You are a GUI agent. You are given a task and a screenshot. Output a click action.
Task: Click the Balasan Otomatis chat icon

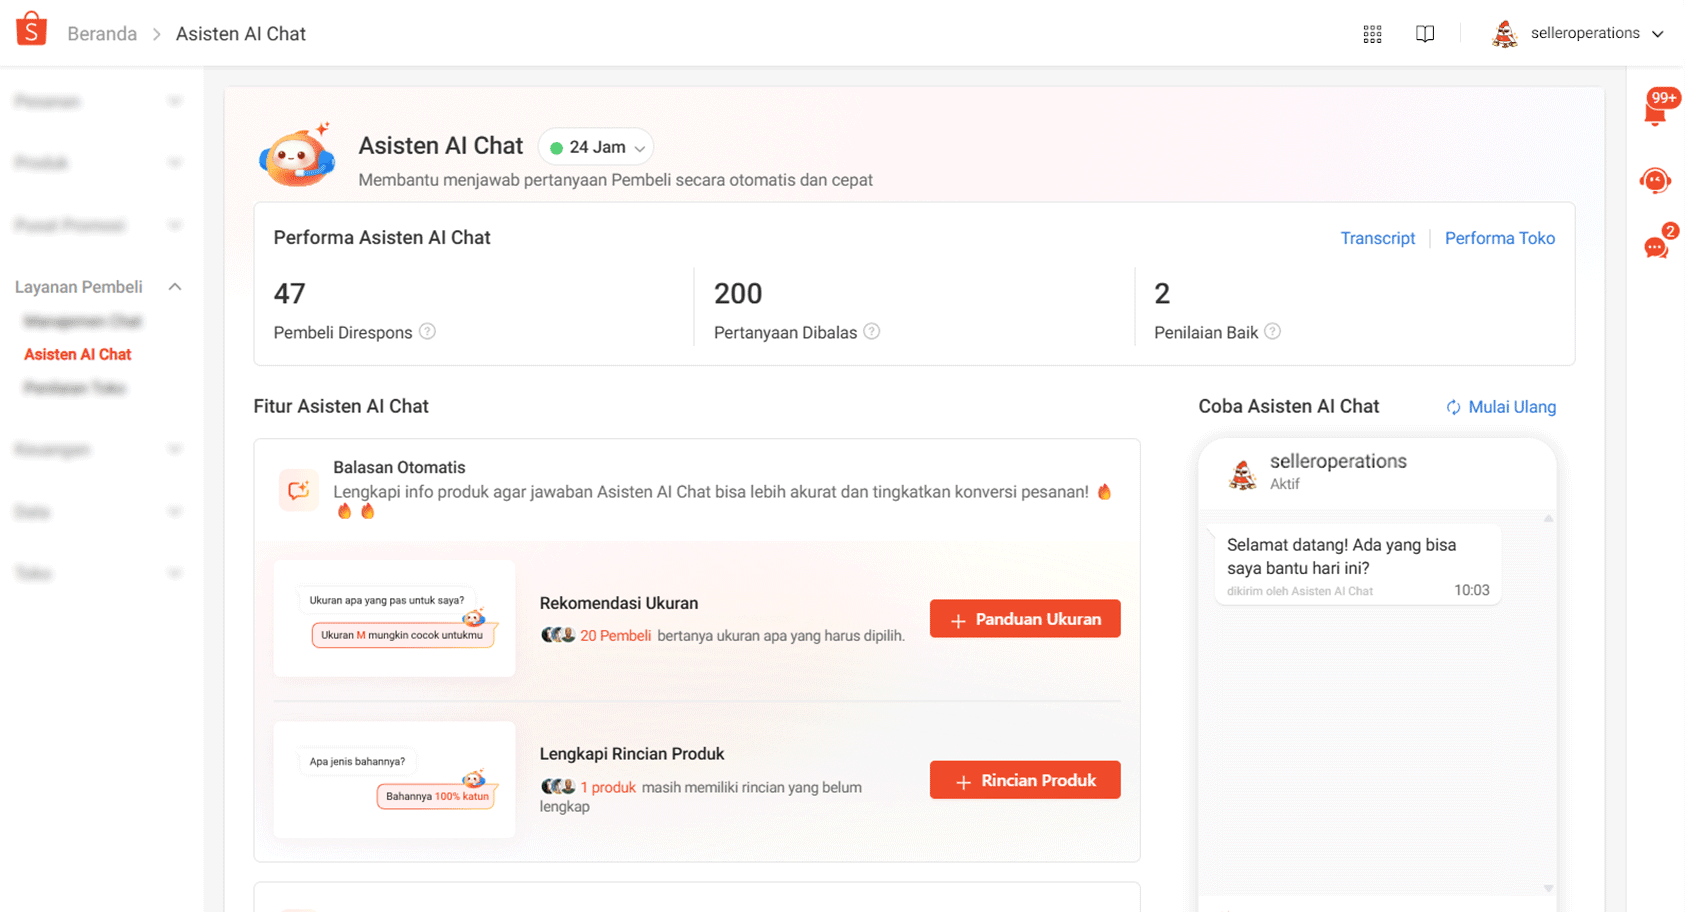tap(298, 490)
